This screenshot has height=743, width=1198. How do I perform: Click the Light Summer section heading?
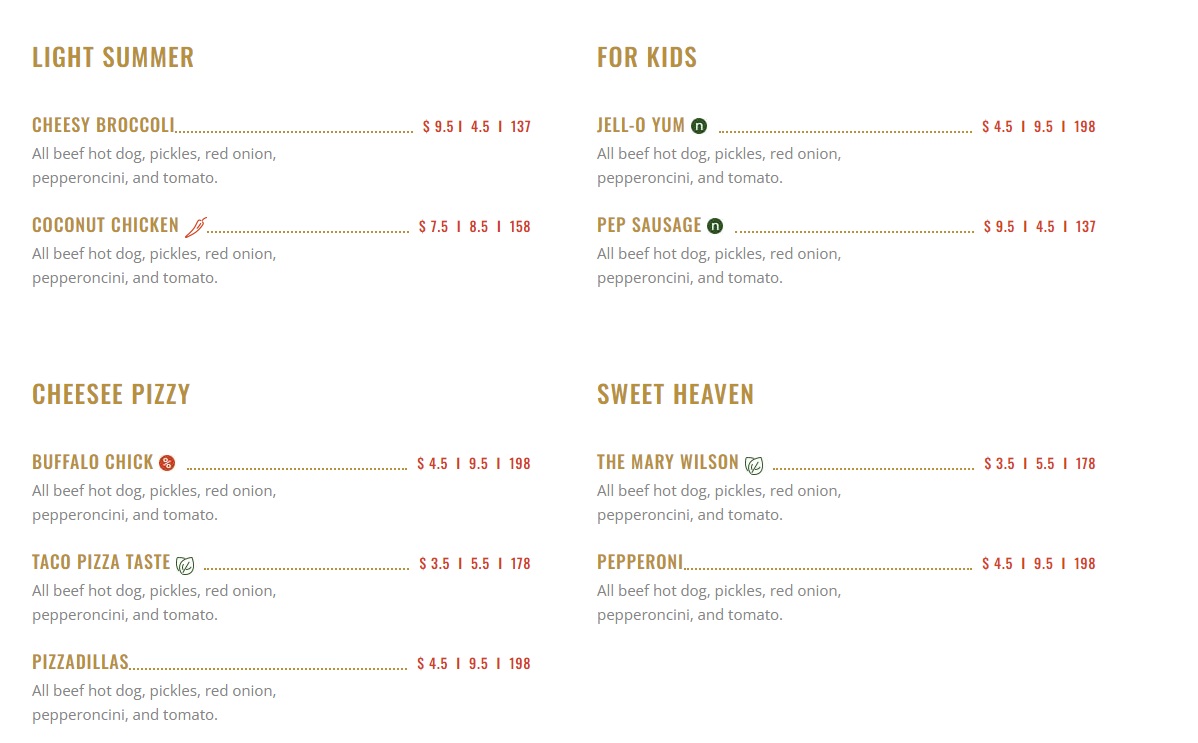[x=113, y=57]
